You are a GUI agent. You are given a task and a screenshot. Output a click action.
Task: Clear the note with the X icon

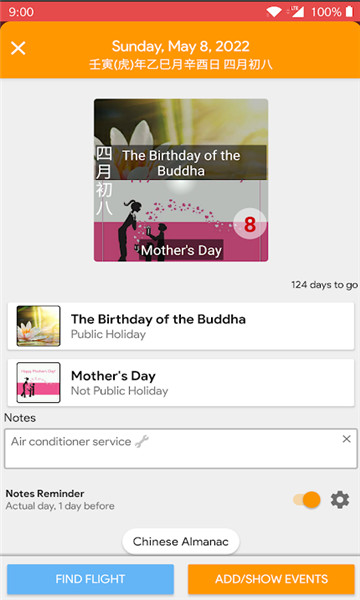(347, 439)
